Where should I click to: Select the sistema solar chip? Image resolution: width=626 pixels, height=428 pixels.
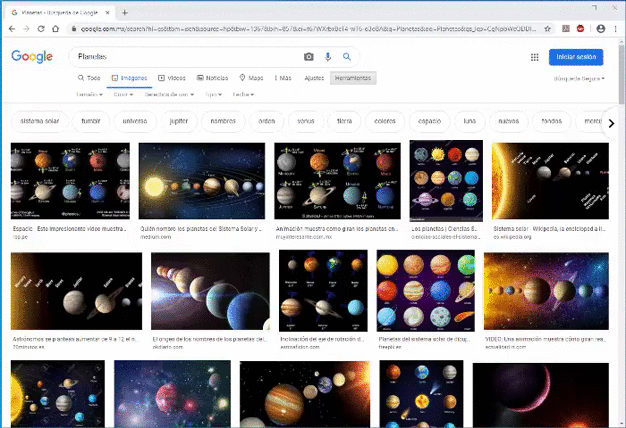tap(40, 121)
